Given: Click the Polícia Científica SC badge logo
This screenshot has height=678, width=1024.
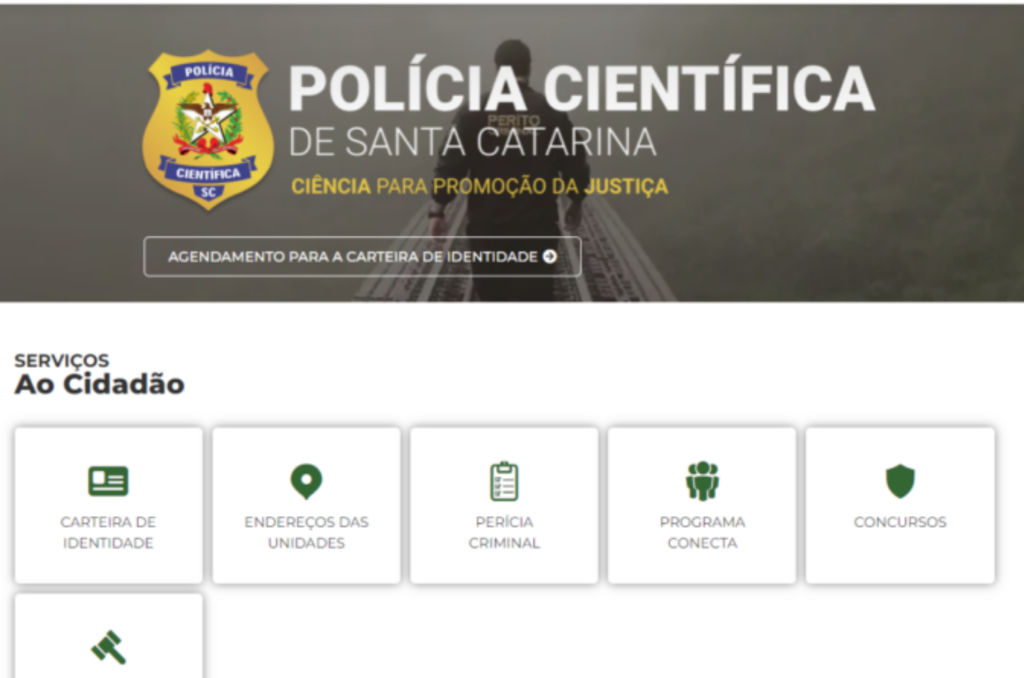Looking at the screenshot, I should (208, 131).
